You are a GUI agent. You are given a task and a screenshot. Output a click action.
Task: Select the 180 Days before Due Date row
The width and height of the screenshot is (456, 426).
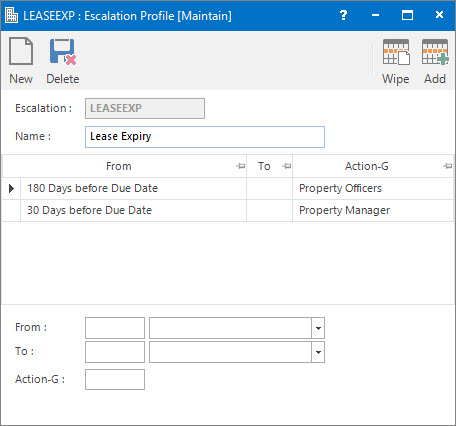228,188
